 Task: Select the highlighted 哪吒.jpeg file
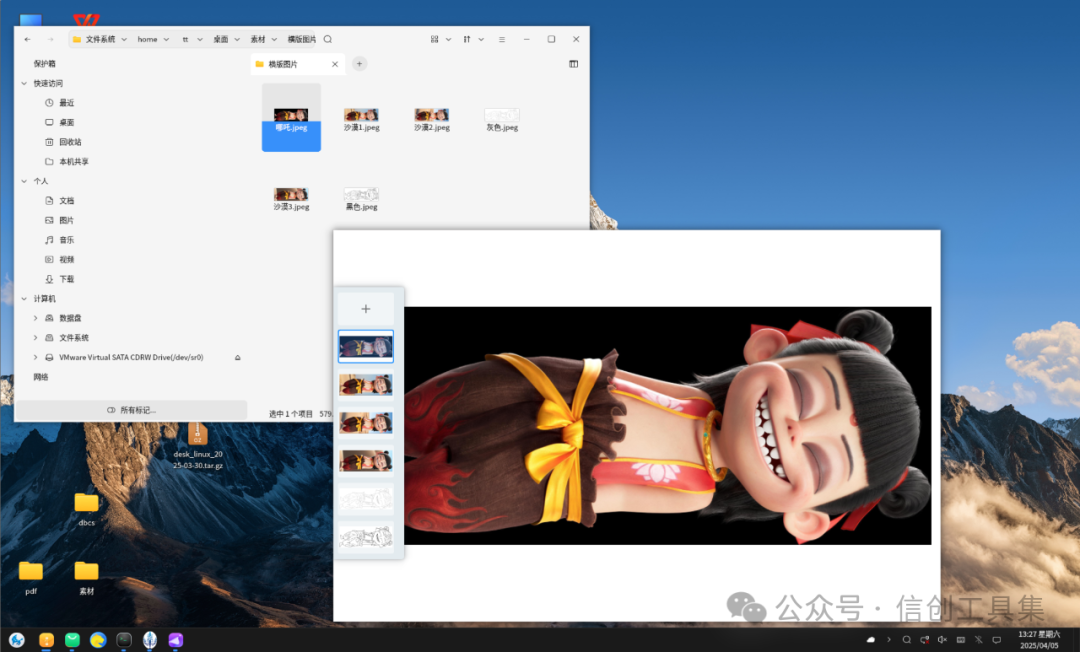click(291, 118)
